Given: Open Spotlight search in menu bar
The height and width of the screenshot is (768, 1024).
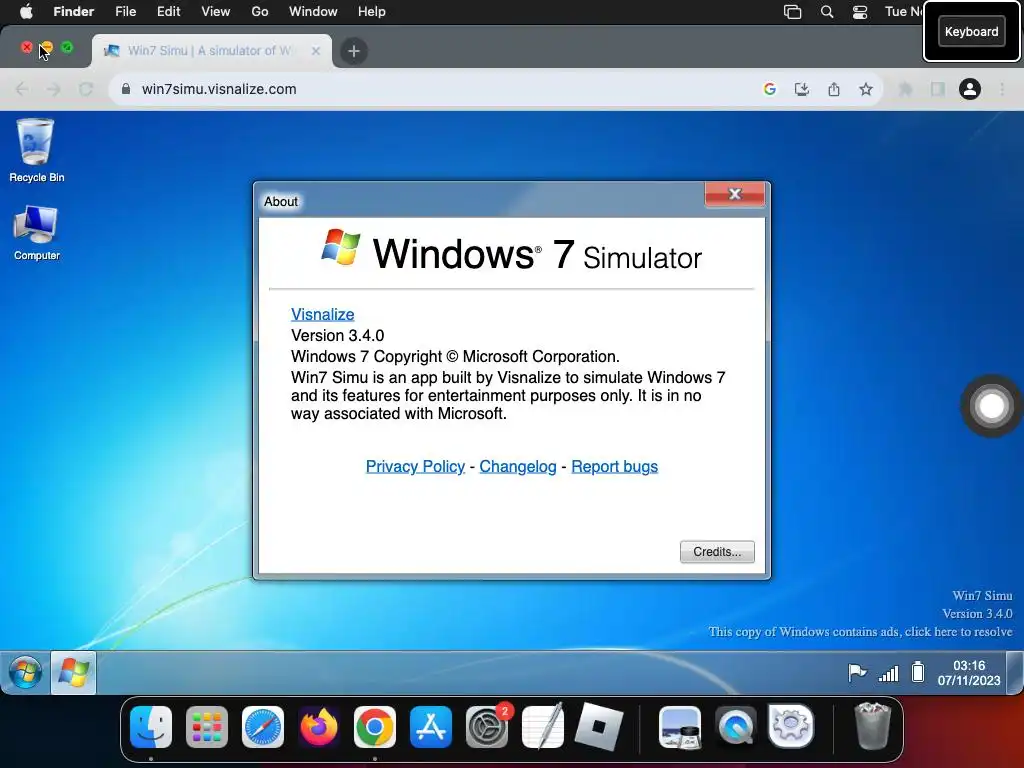Looking at the screenshot, I should (x=827, y=12).
